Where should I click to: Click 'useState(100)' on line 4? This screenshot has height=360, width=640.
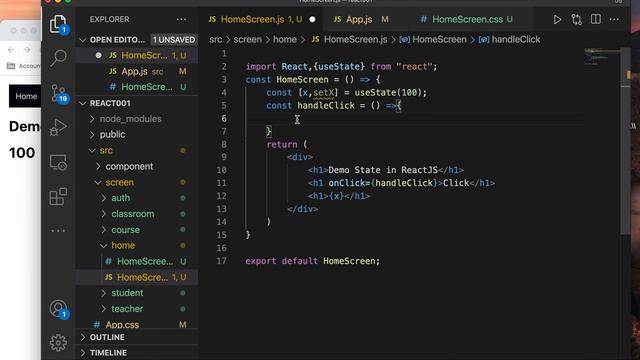click(x=390, y=92)
